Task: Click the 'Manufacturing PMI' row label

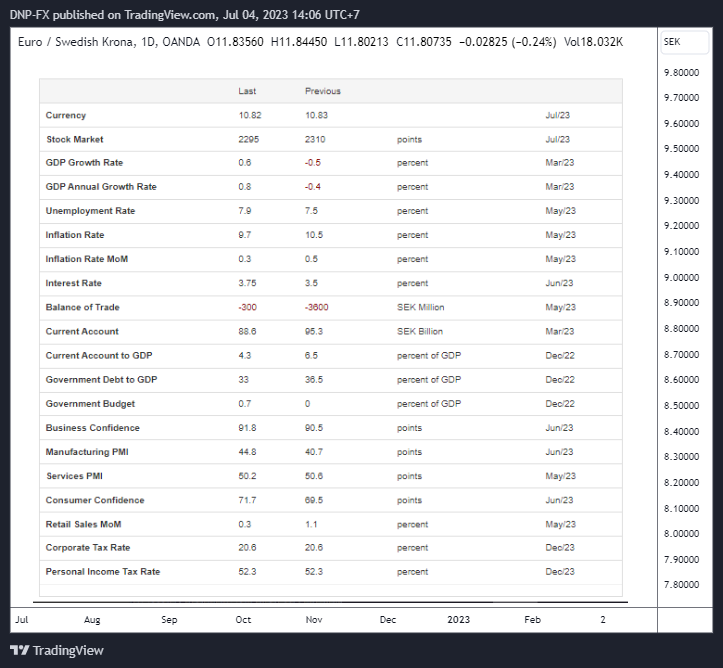Action: 87,452
